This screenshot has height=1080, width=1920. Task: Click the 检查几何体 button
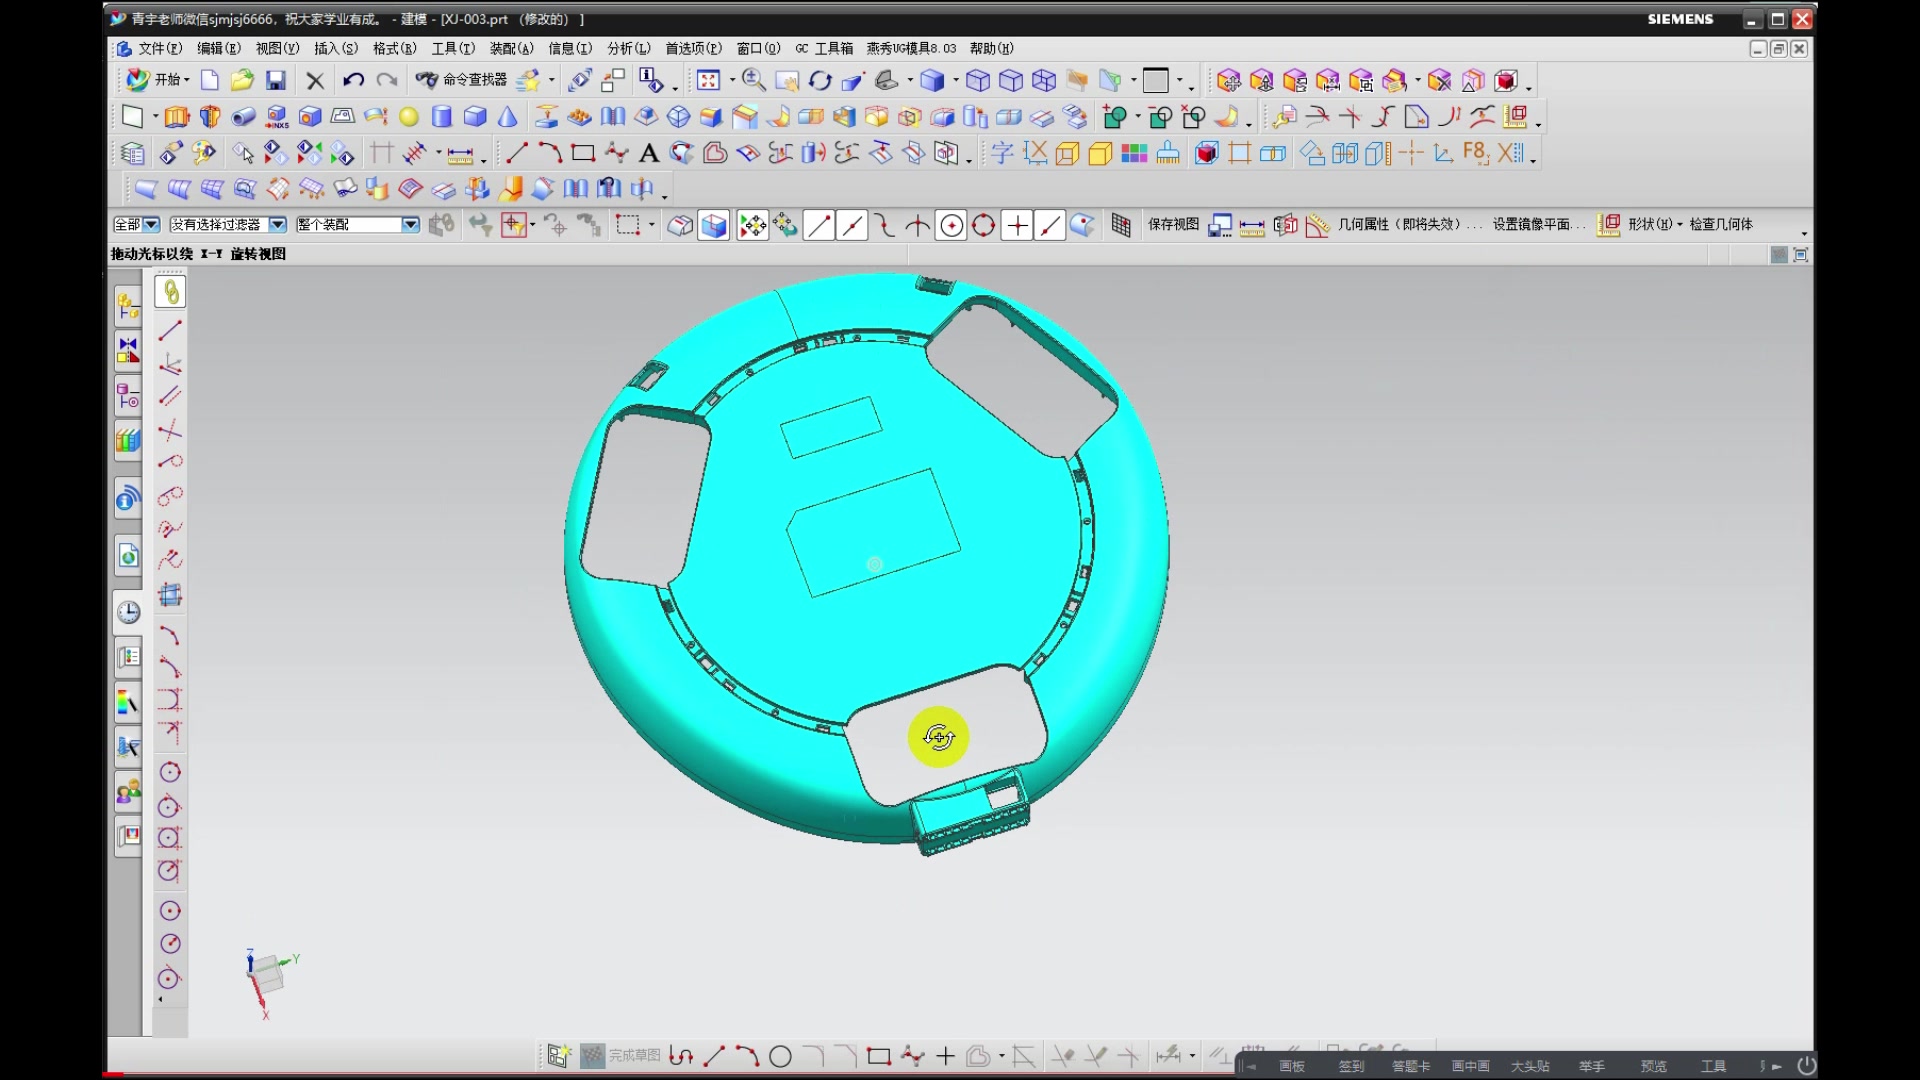pos(1720,224)
